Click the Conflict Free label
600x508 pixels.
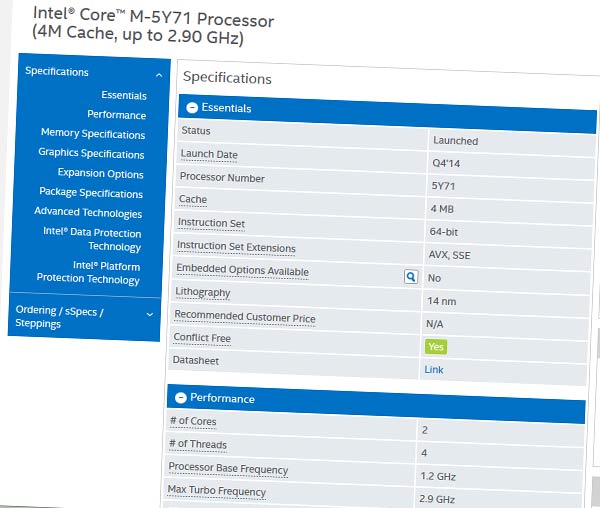tap(202, 338)
